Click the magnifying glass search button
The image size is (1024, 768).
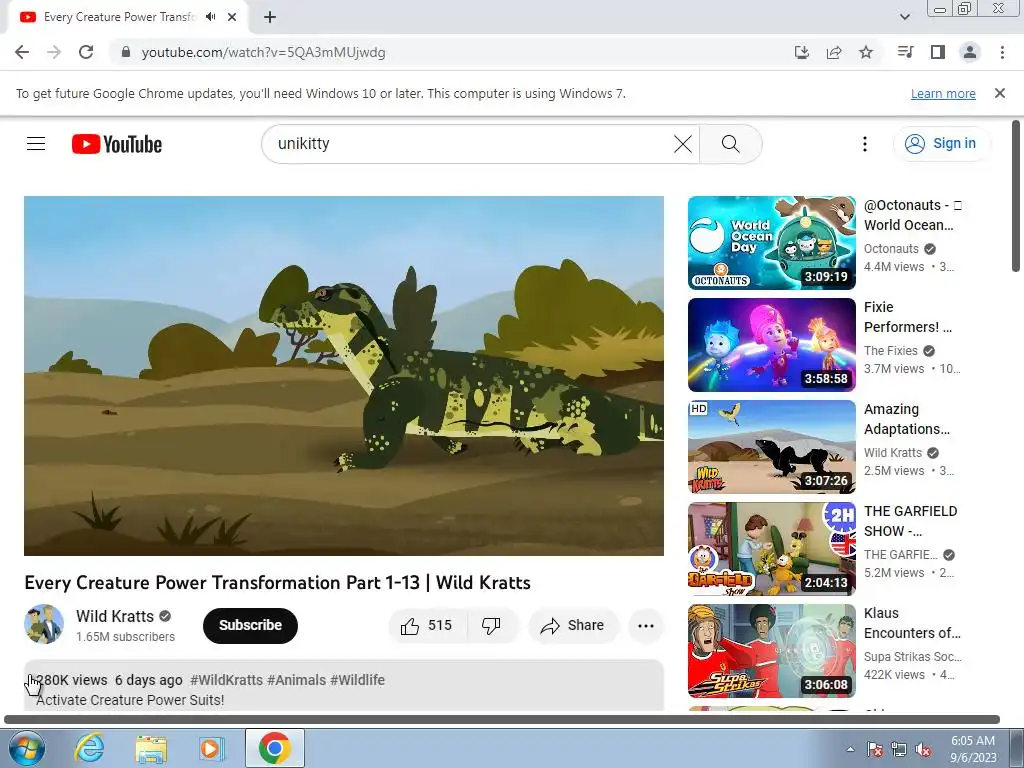(731, 144)
